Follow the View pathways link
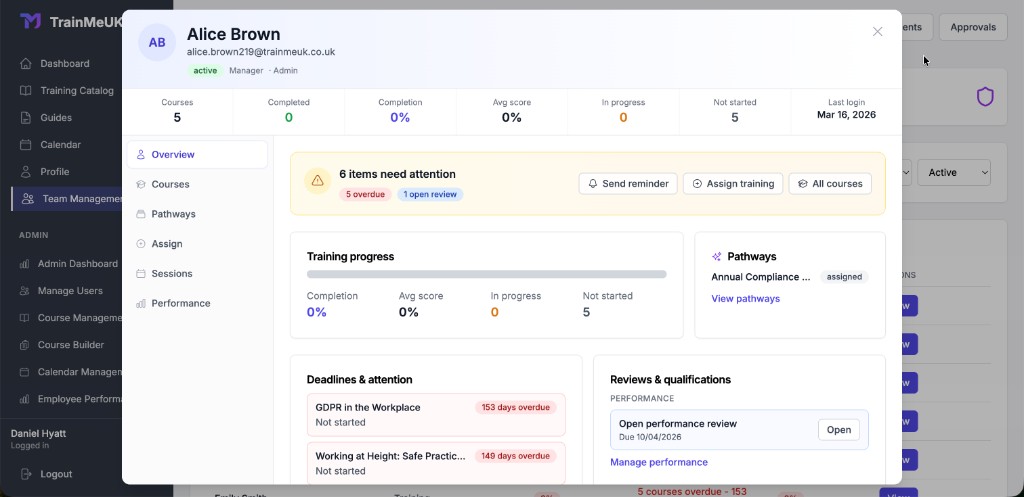 click(x=745, y=298)
